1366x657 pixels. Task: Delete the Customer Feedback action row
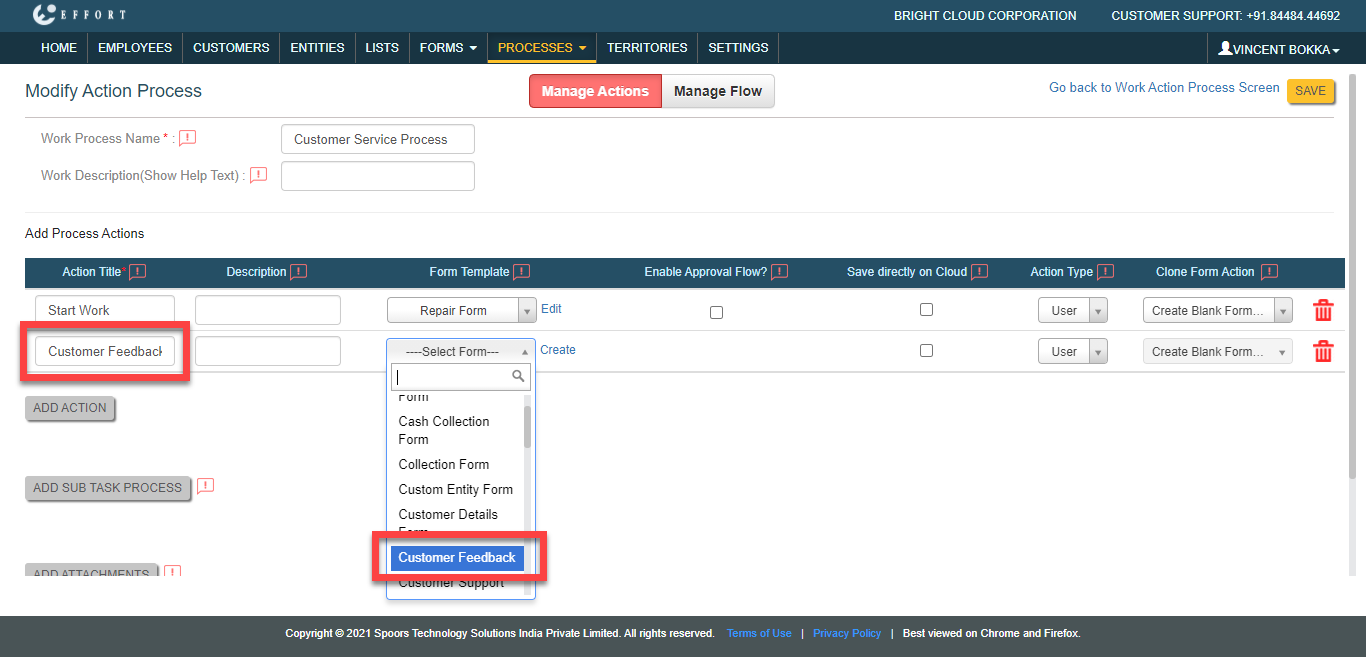[x=1322, y=351]
